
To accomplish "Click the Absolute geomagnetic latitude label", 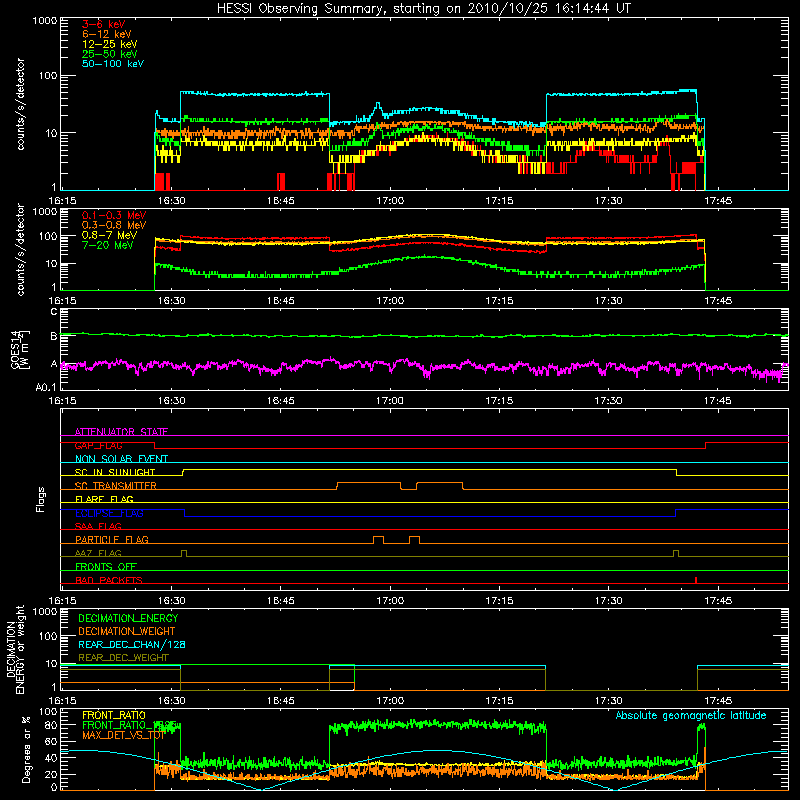I will coord(691,715).
